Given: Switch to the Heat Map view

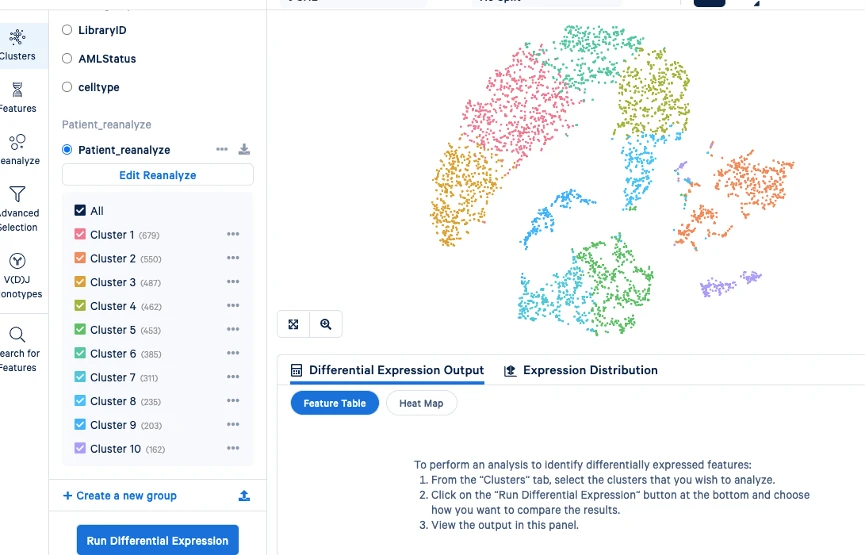Looking at the screenshot, I should pyautogui.click(x=421, y=403).
